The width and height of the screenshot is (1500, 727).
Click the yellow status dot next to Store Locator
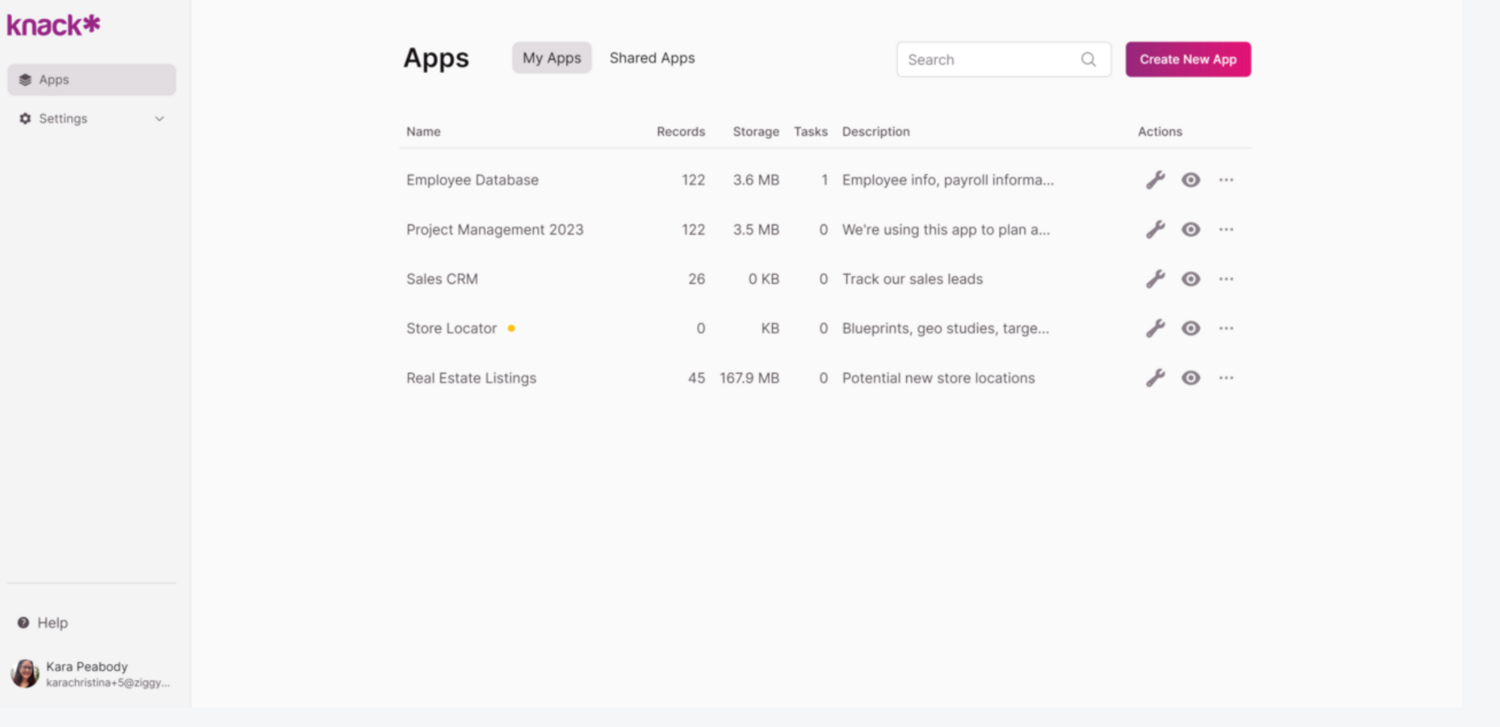coord(511,328)
